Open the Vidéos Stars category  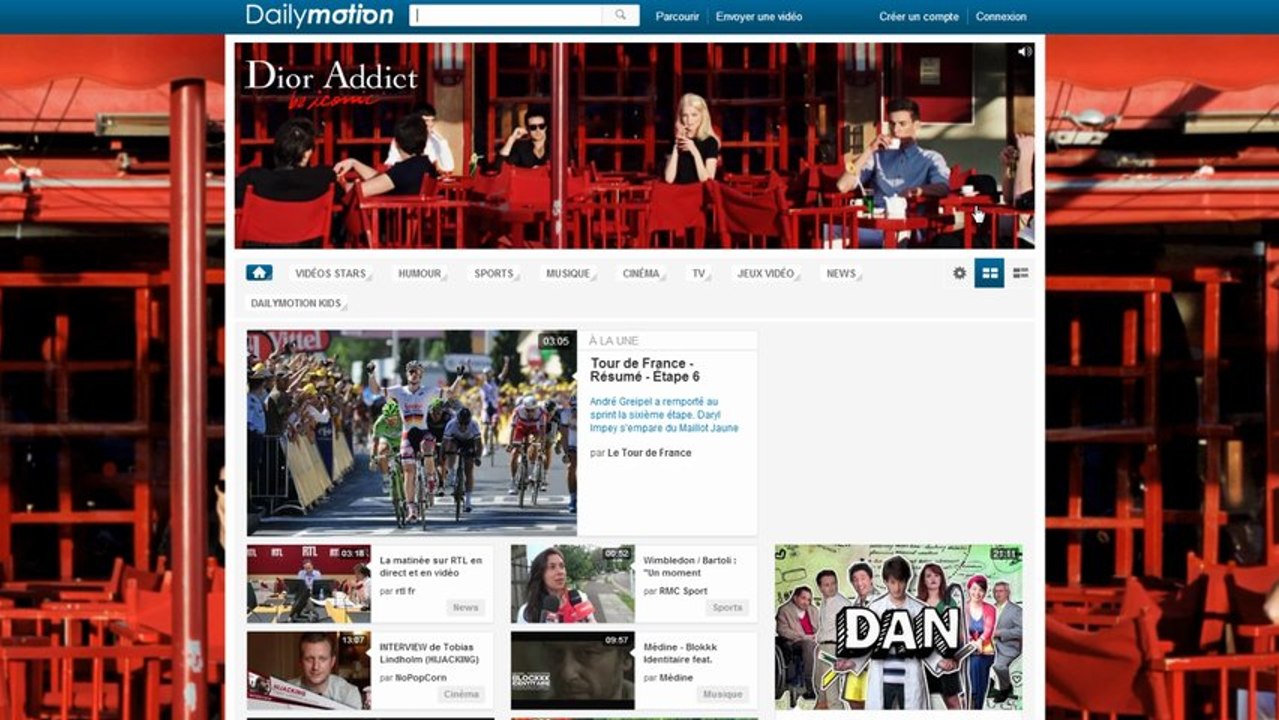[x=331, y=273]
